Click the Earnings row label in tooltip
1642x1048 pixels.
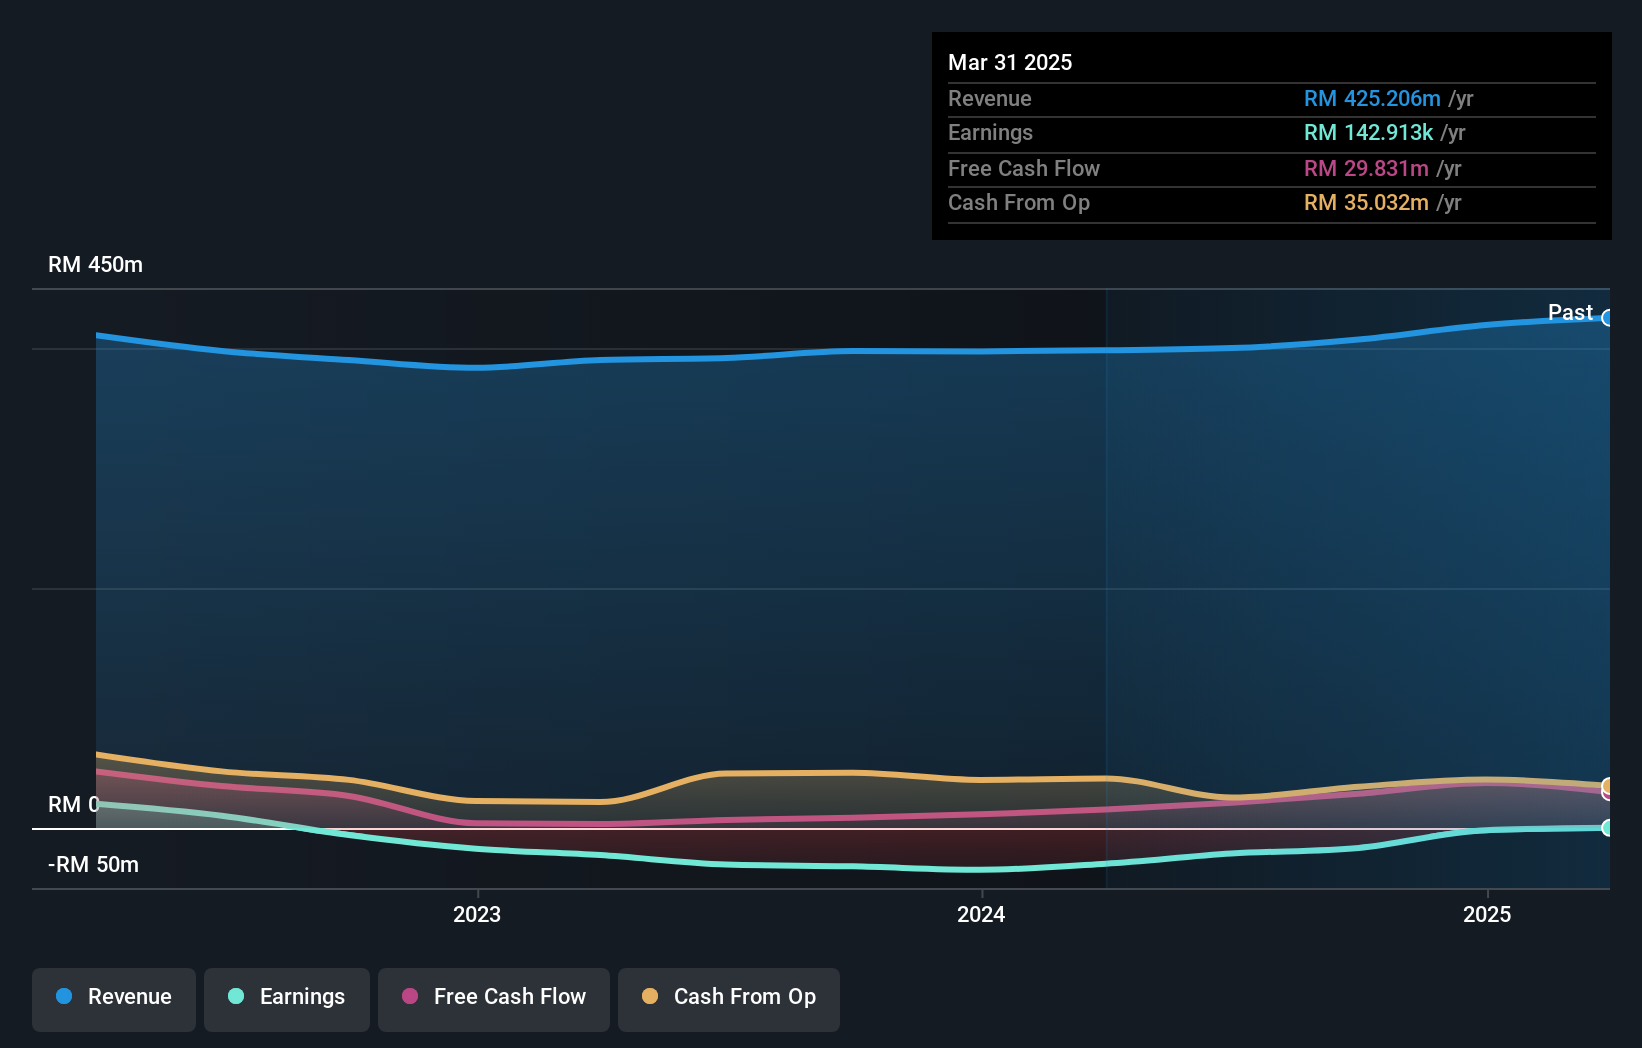990,132
